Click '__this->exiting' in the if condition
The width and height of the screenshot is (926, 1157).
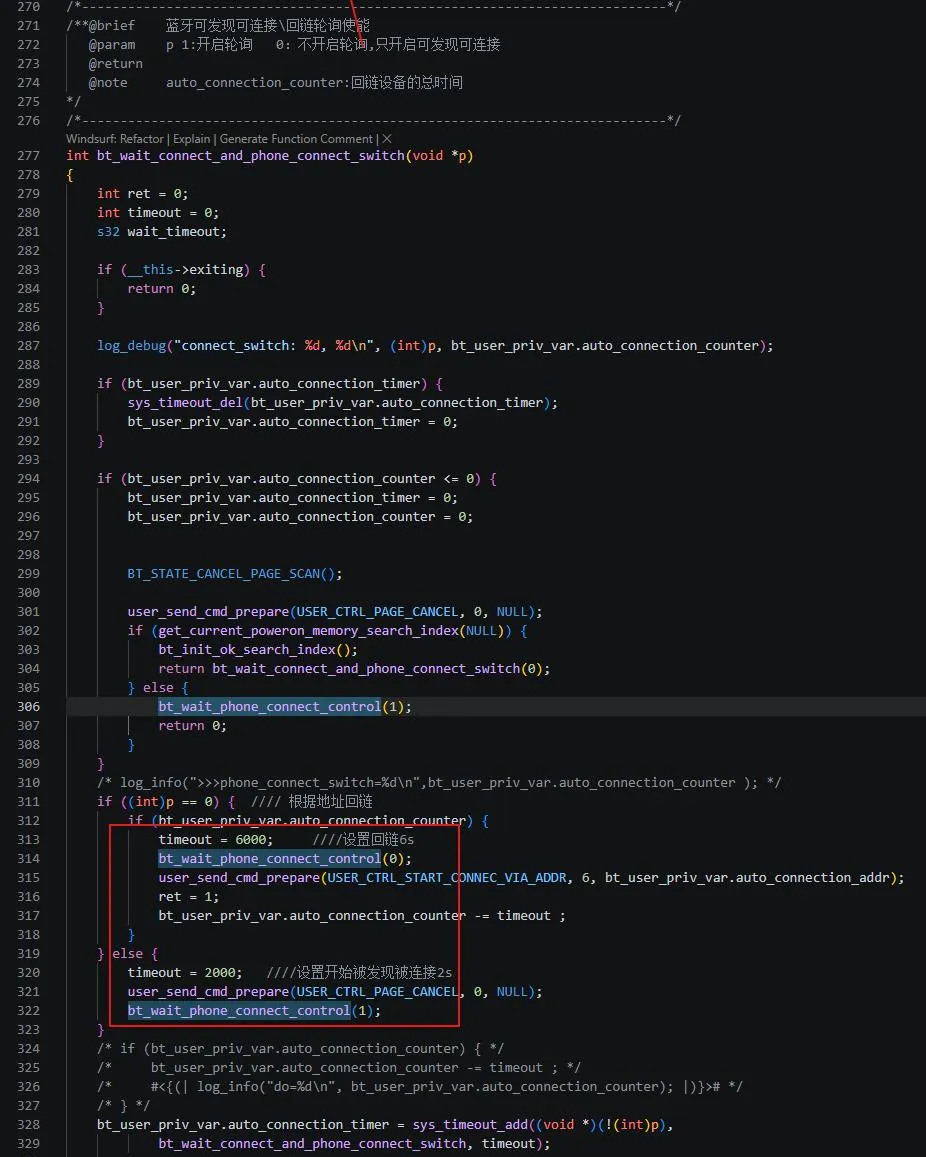tap(186, 269)
